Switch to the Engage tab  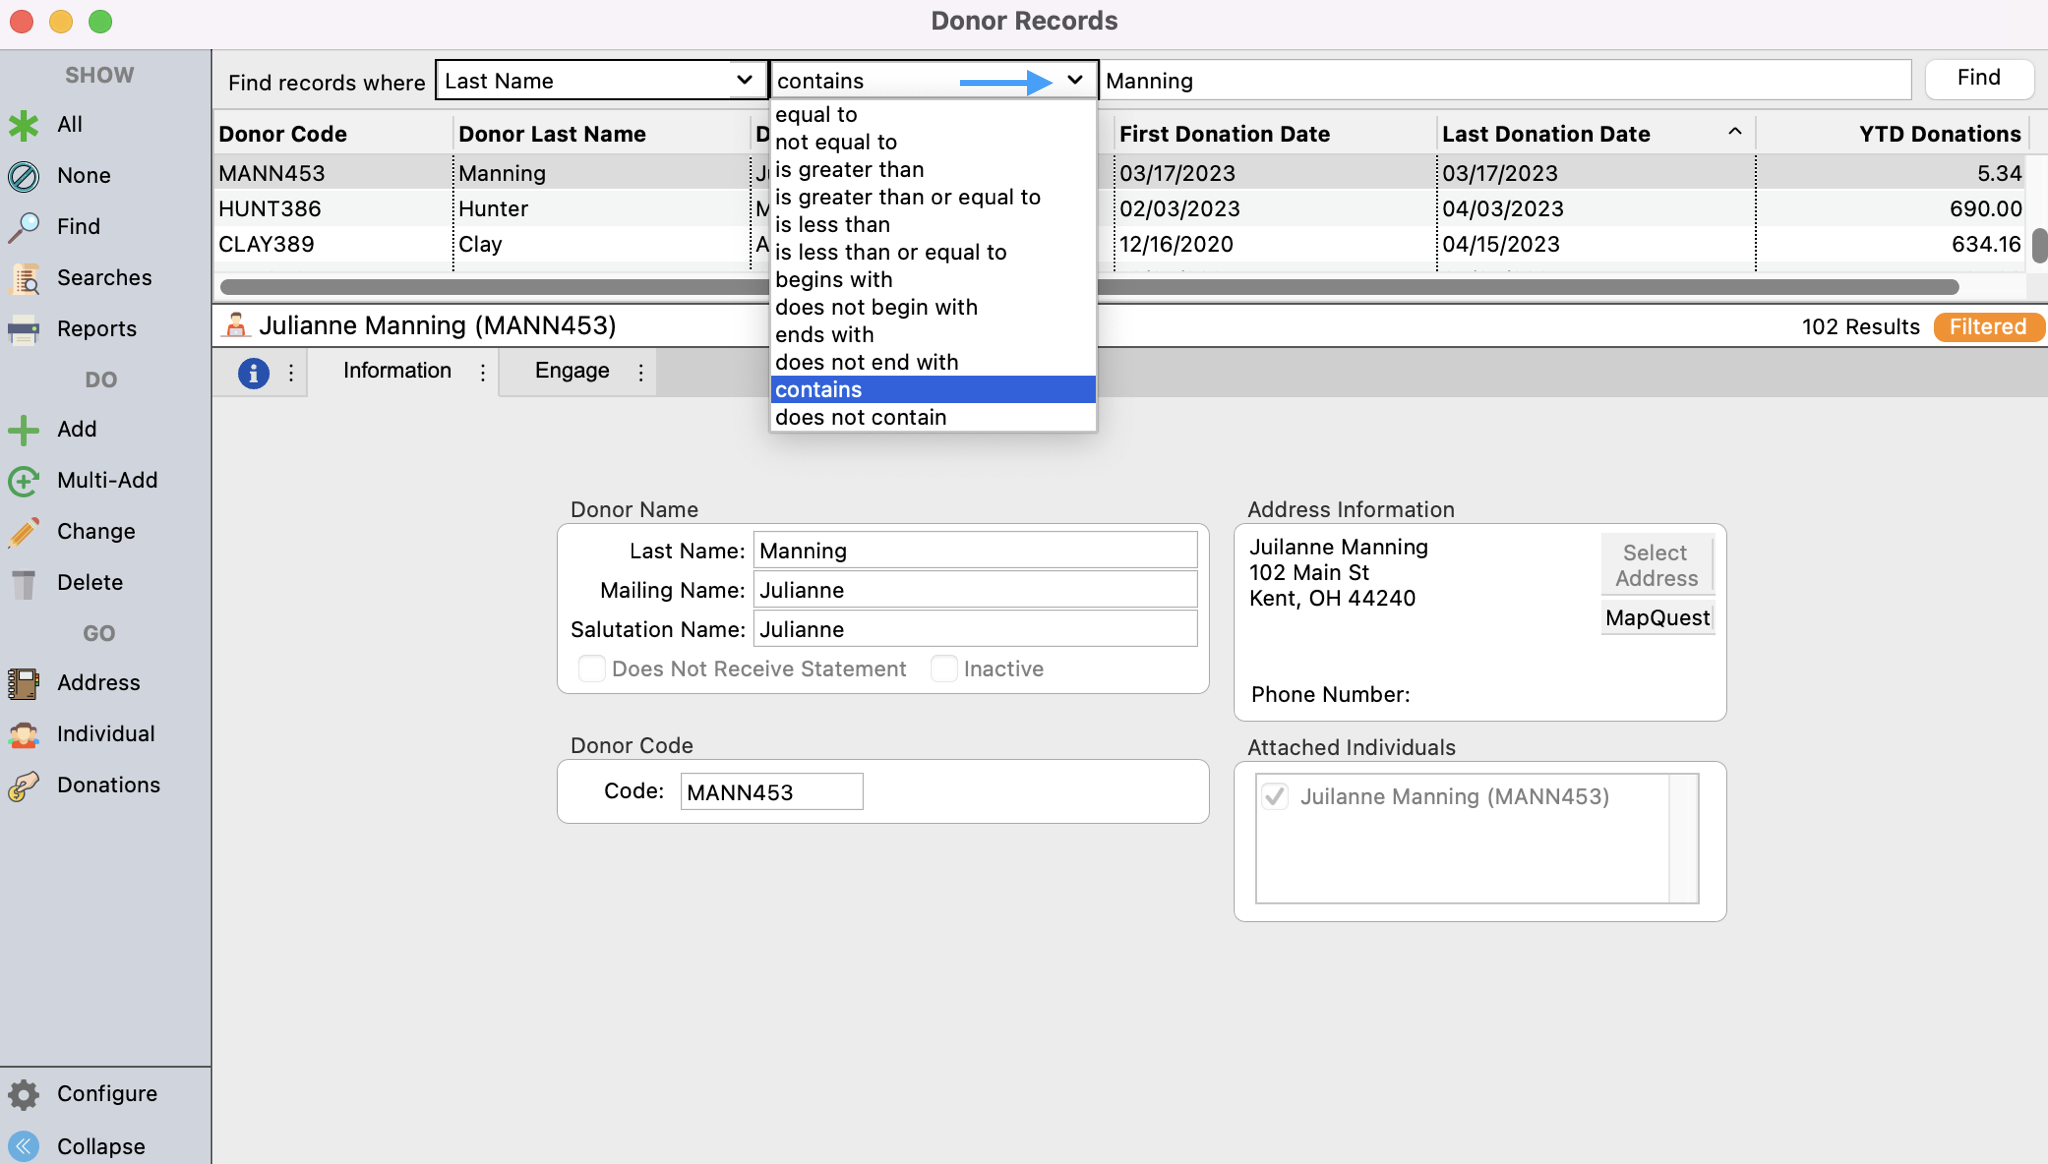pos(571,371)
